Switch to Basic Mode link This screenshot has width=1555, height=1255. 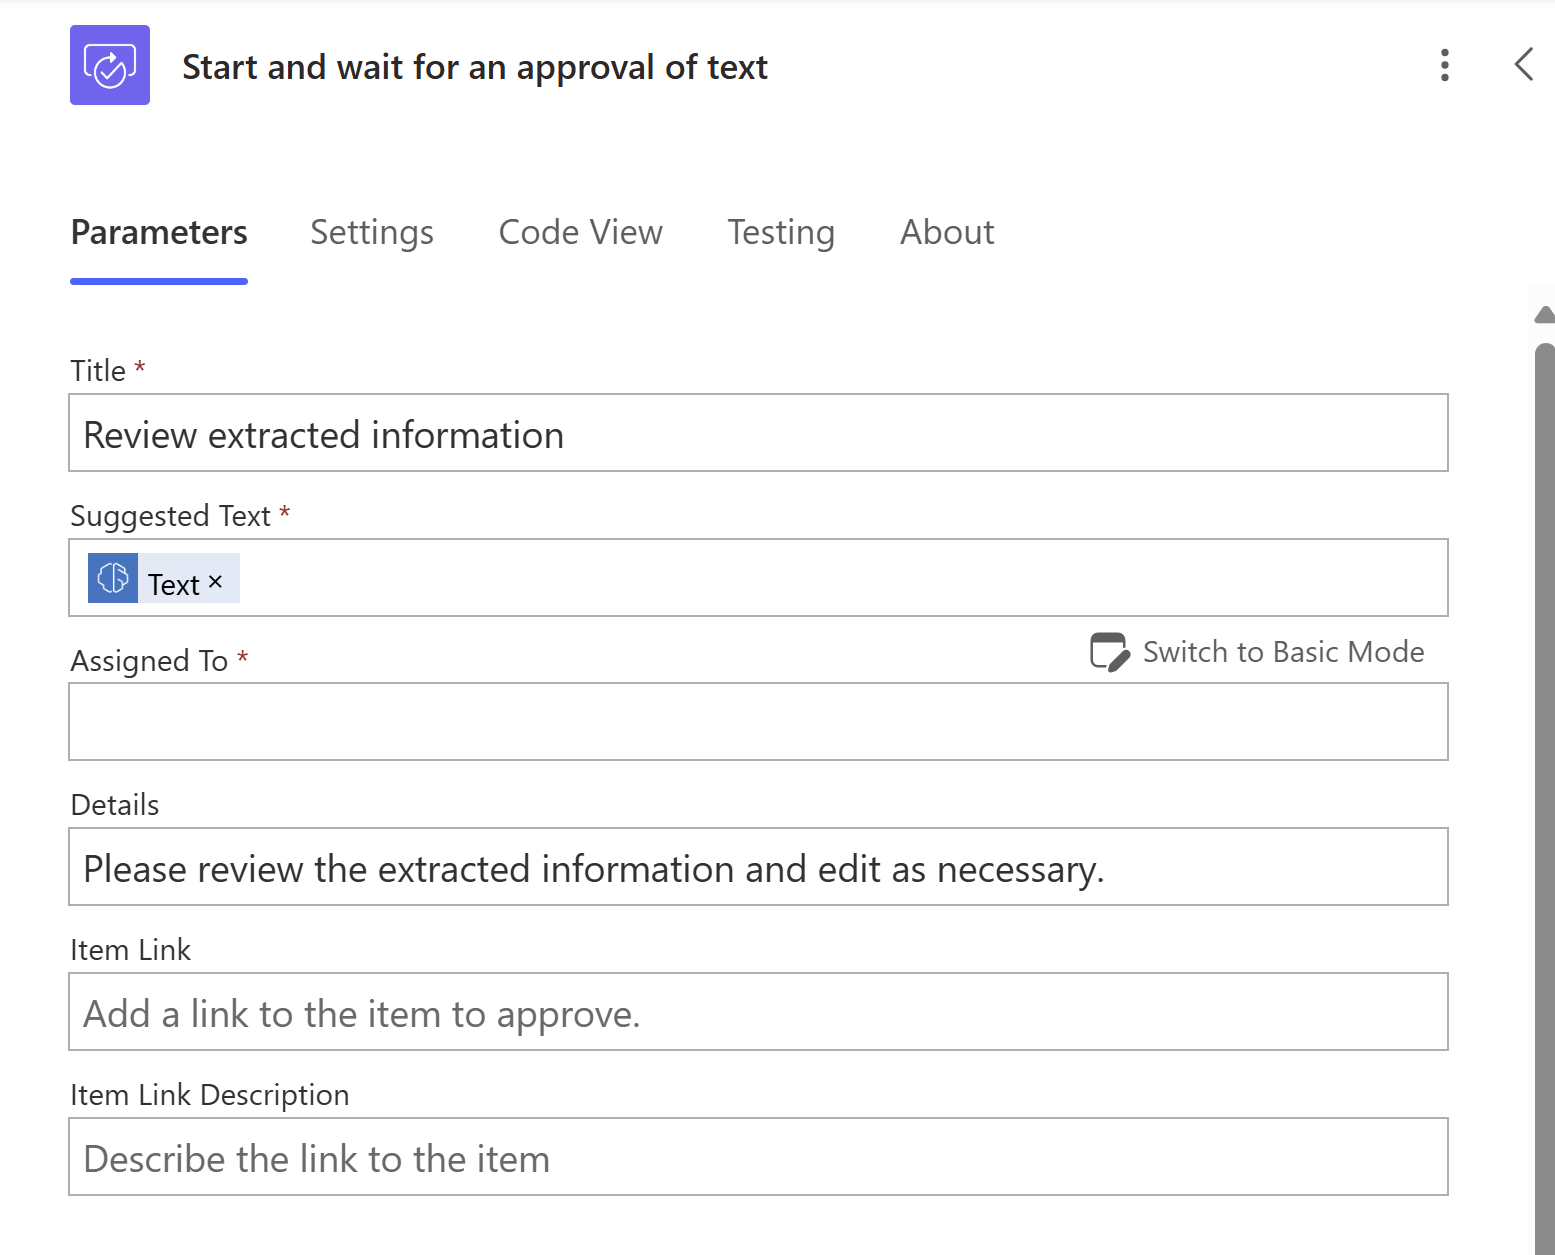(x=1283, y=652)
